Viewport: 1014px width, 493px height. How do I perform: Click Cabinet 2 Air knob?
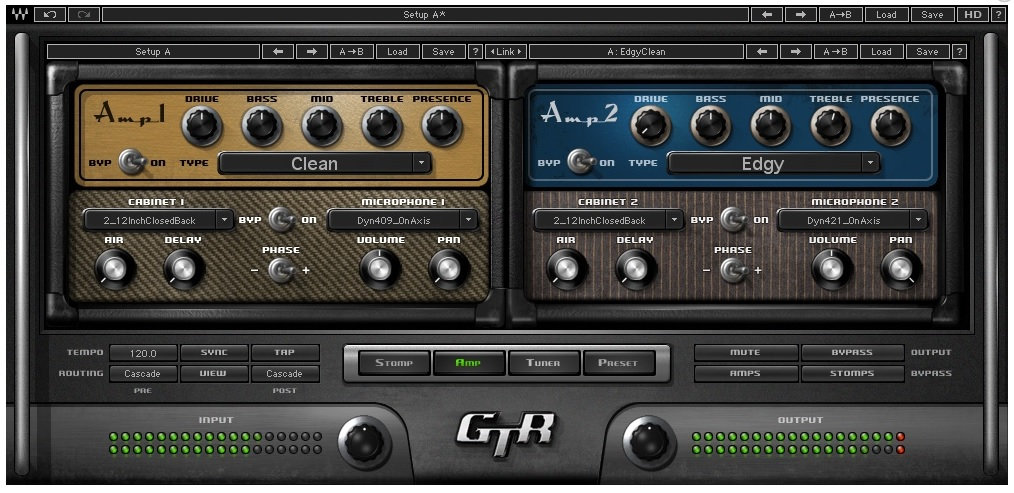(566, 269)
